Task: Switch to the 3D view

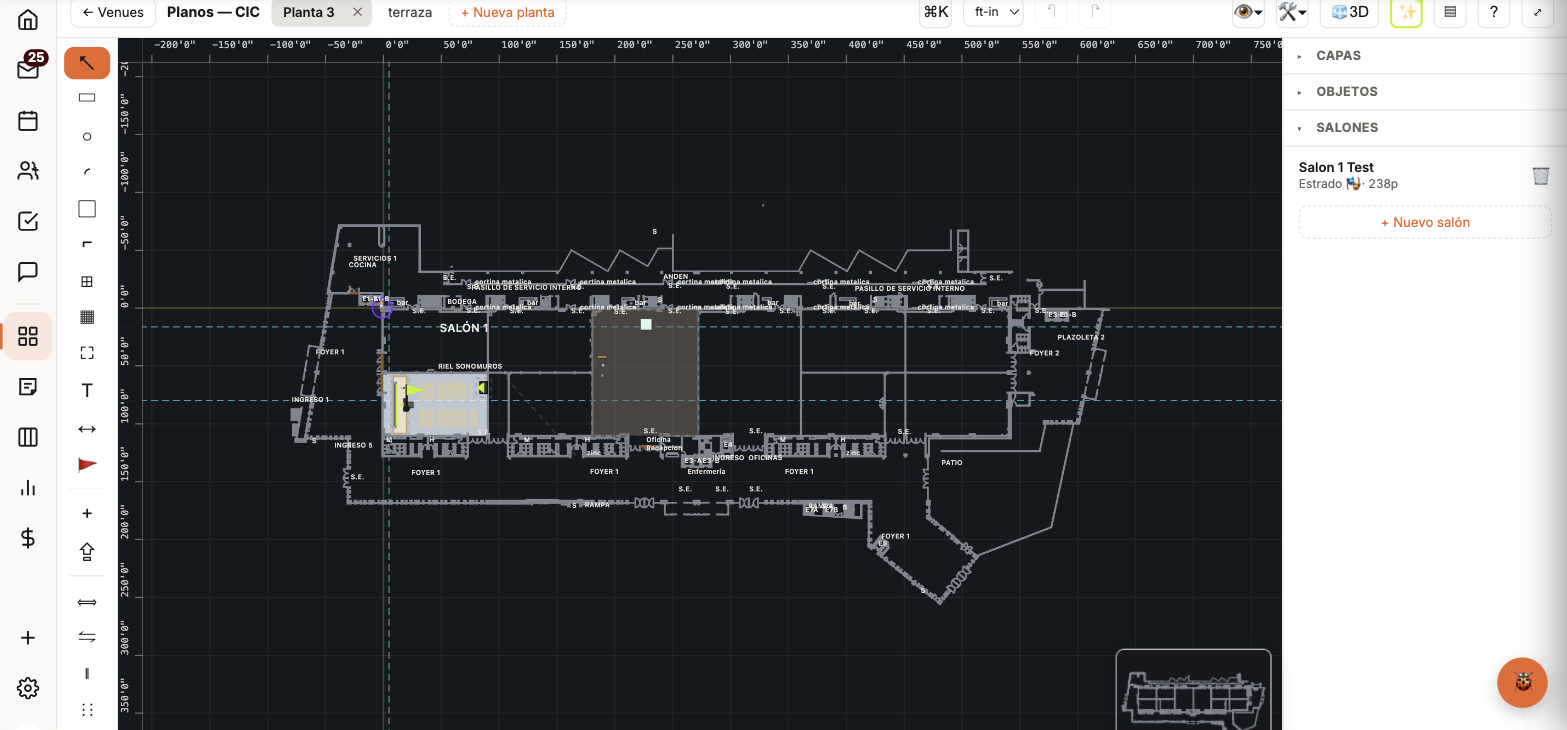Action: point(1350,12)
